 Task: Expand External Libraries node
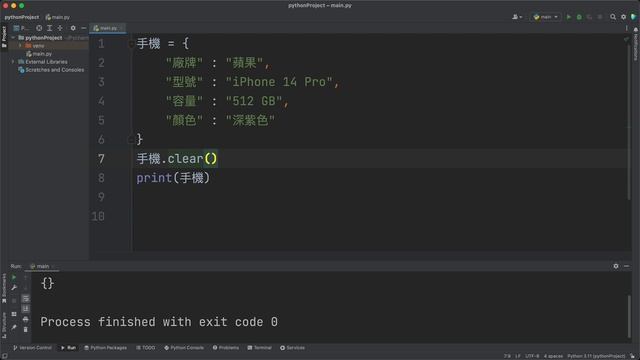[x=13, y=62]
